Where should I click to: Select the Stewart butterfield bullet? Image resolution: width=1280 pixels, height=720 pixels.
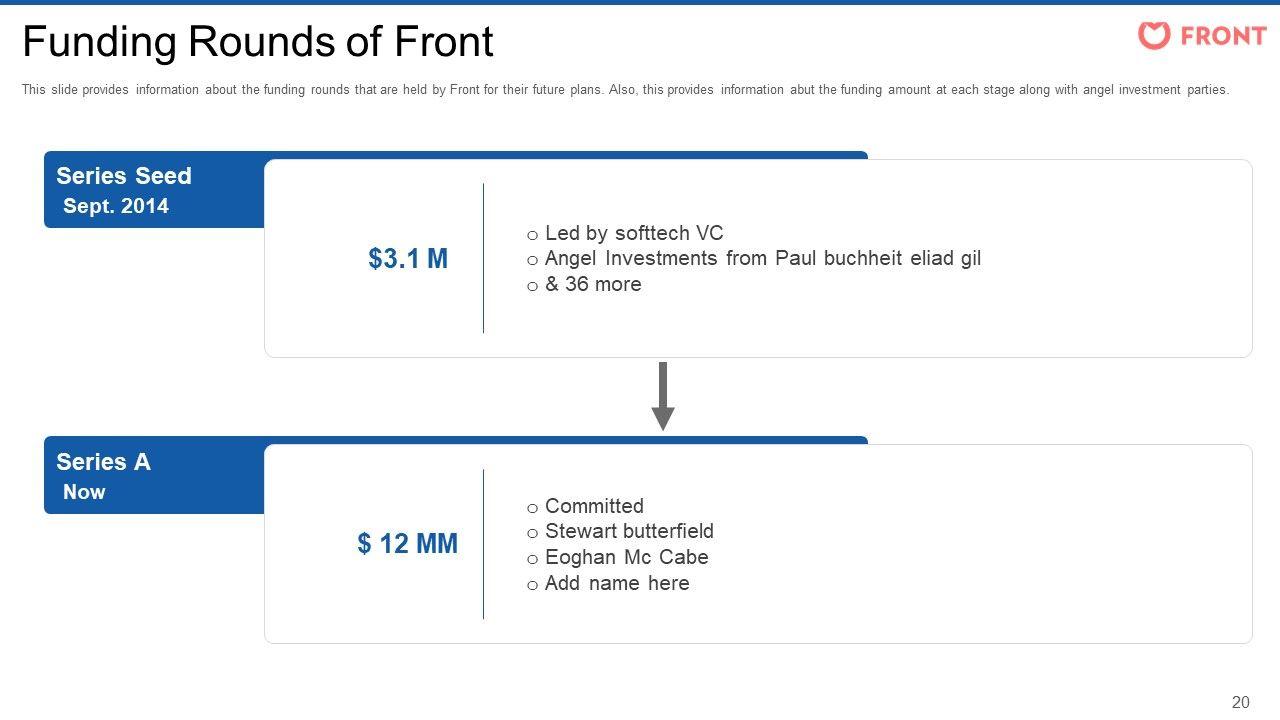pos(629,531)
